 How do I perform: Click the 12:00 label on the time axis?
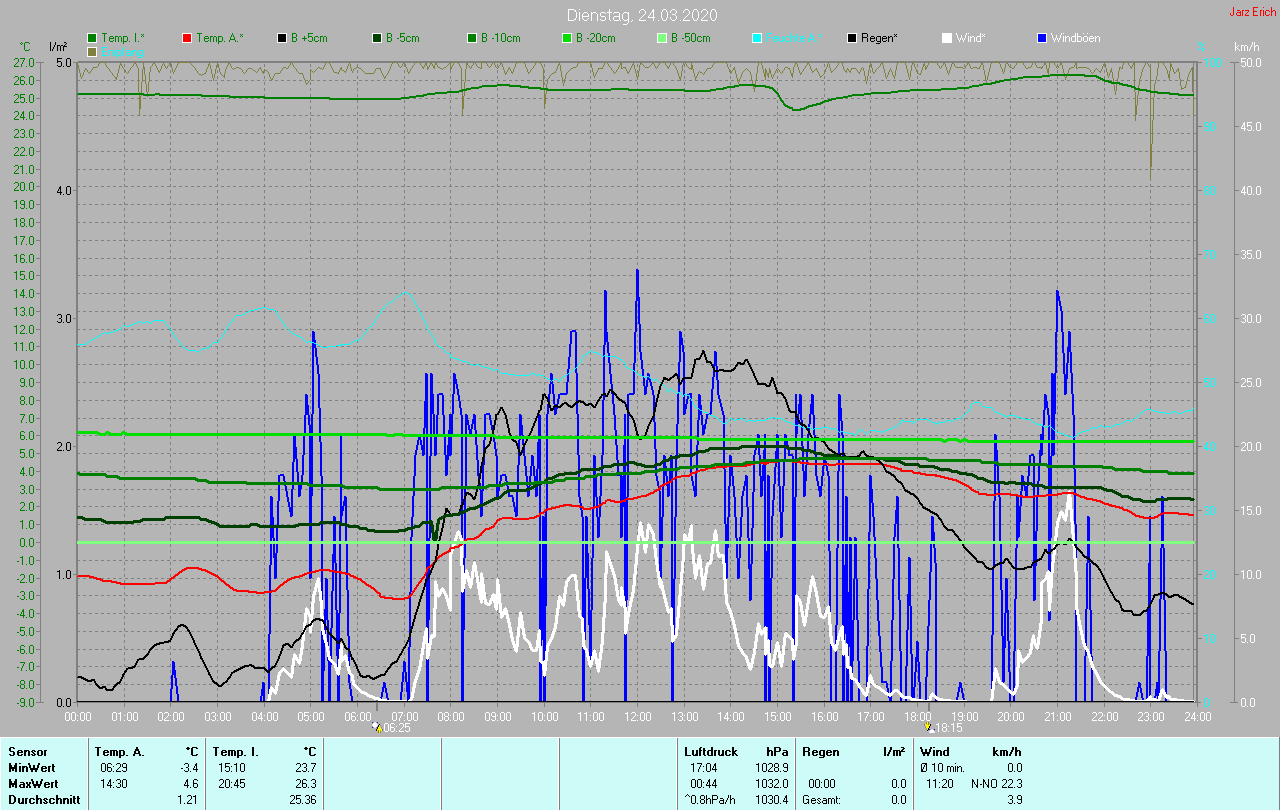(x=637, y=716)
